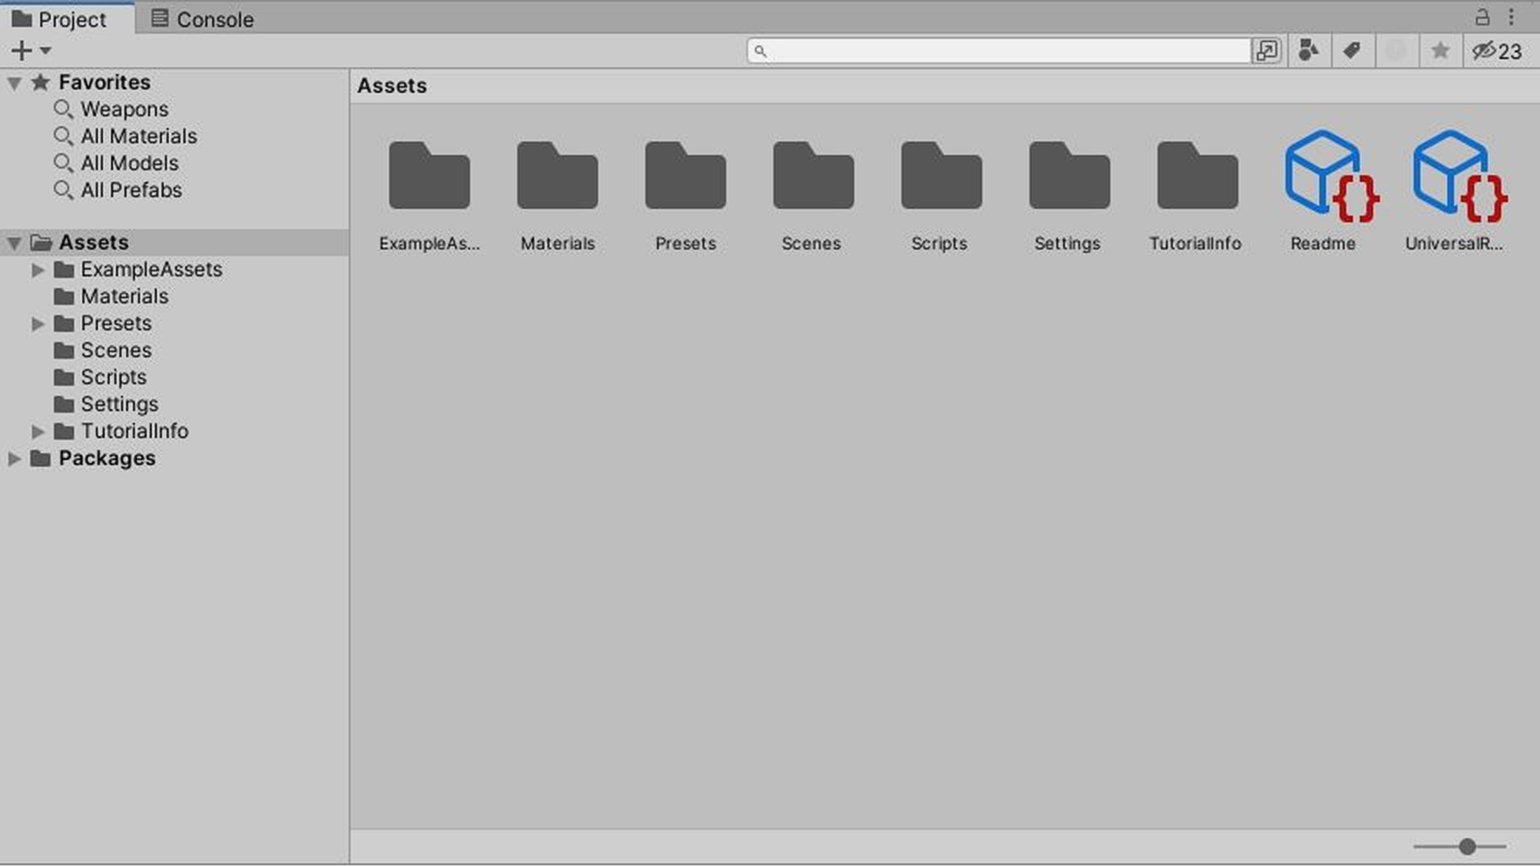Open the plus create asset dropdown
Screen dimensions: 1540x866
30,51
